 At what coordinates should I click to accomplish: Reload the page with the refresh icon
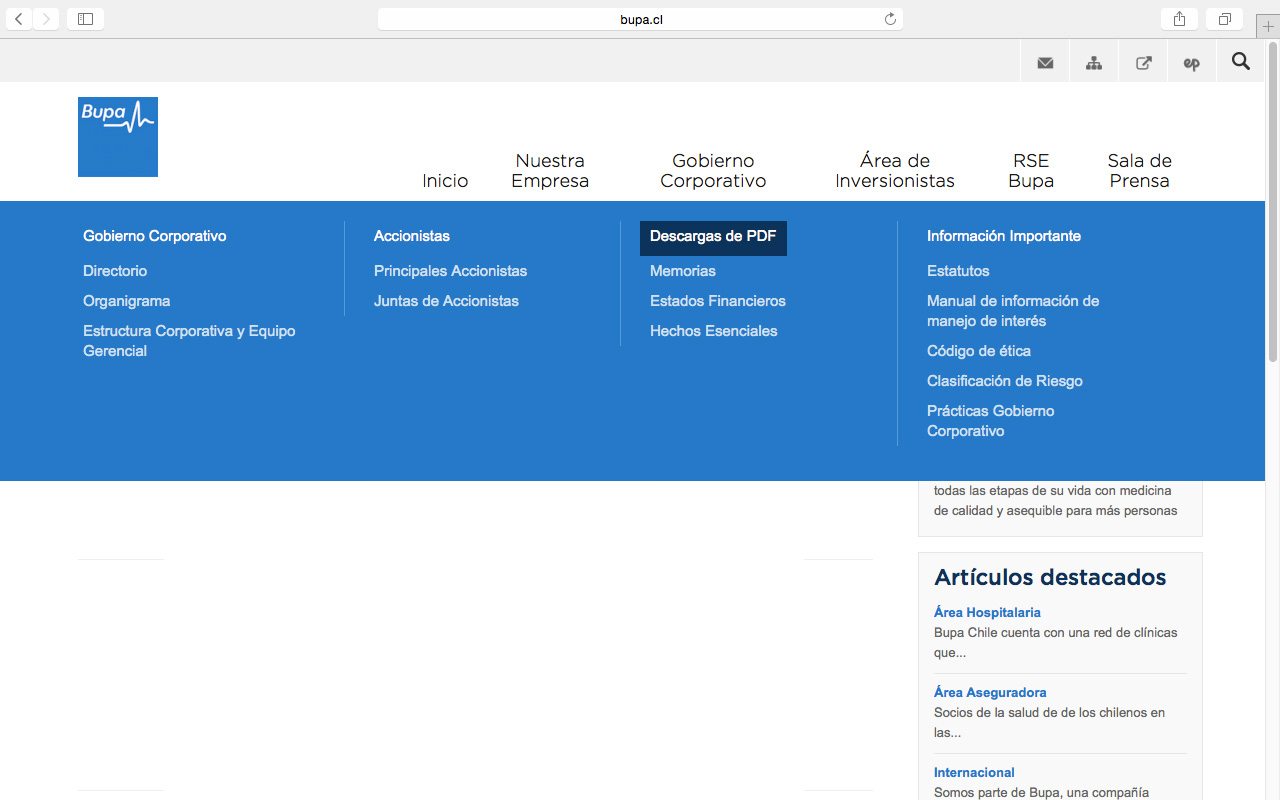click(x=890, y=19)
